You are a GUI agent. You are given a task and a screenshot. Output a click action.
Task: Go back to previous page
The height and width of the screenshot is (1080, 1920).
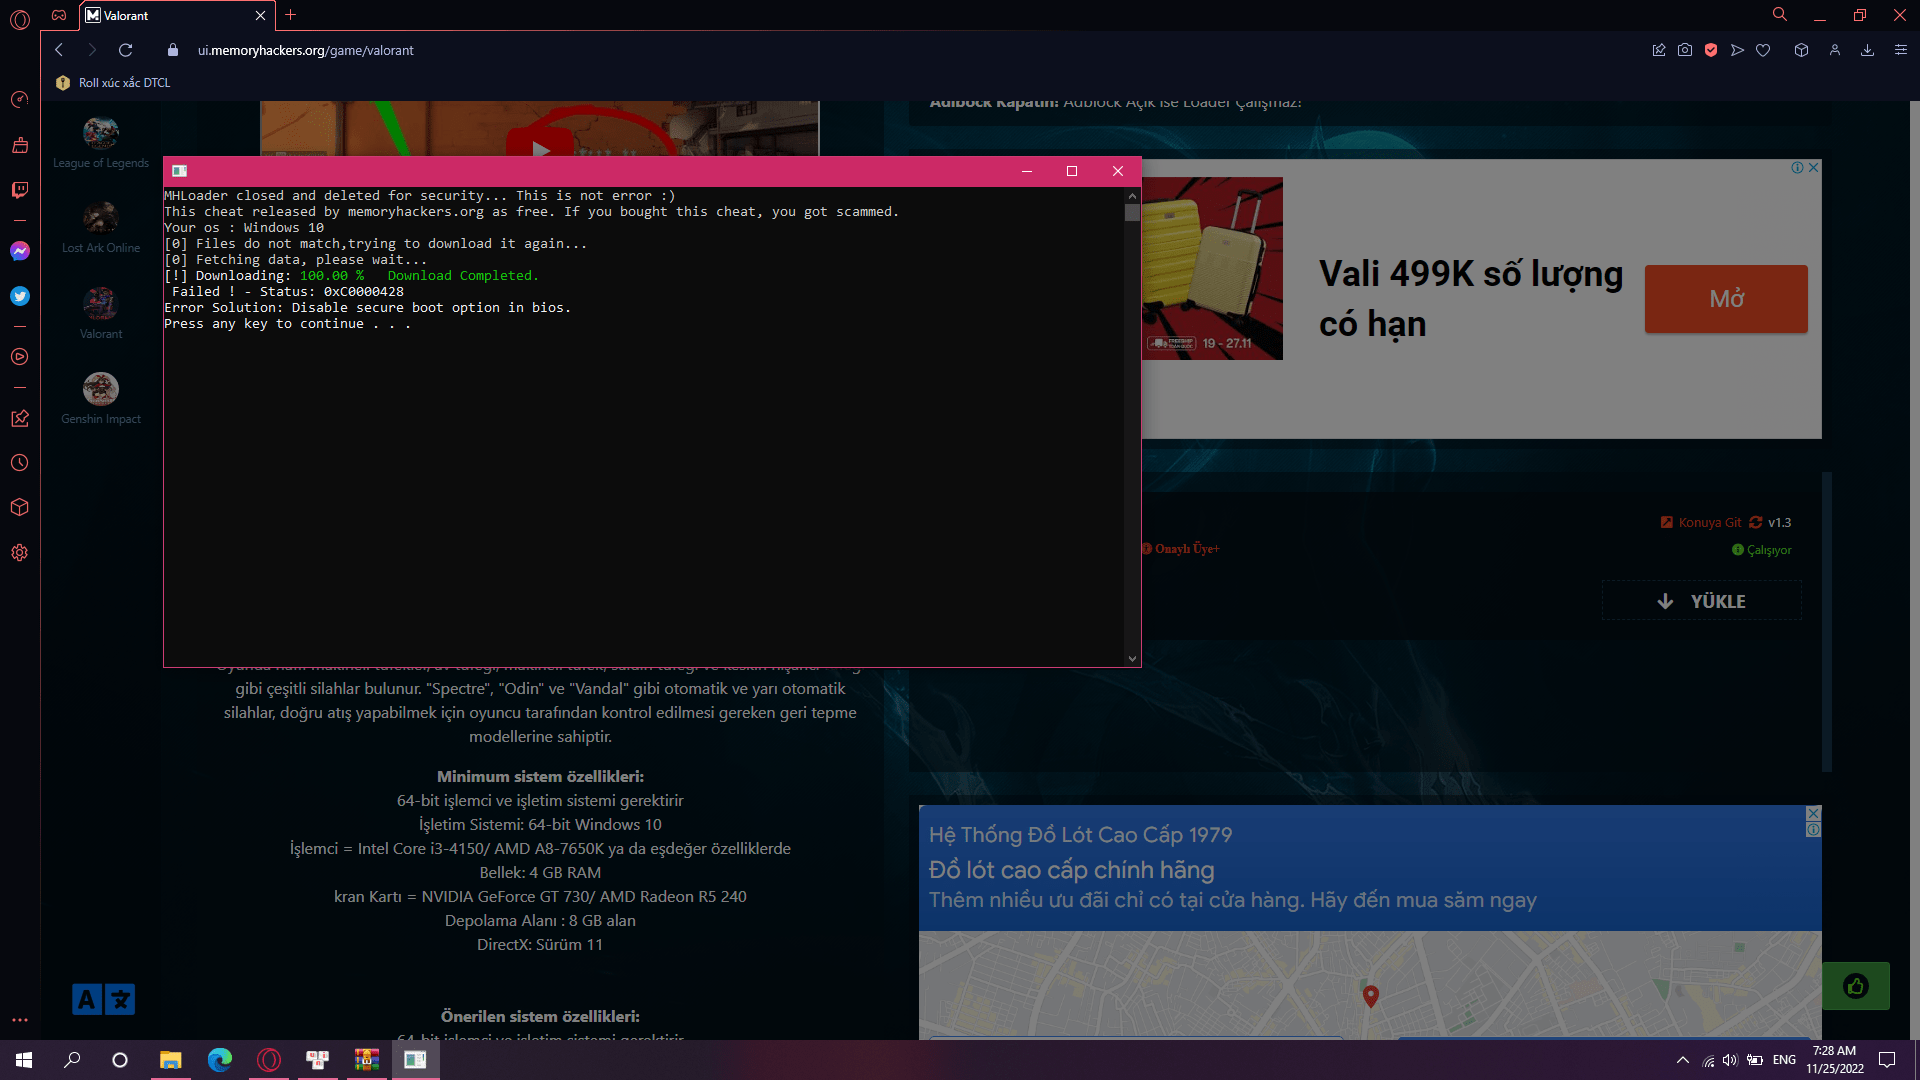(59, 50)
